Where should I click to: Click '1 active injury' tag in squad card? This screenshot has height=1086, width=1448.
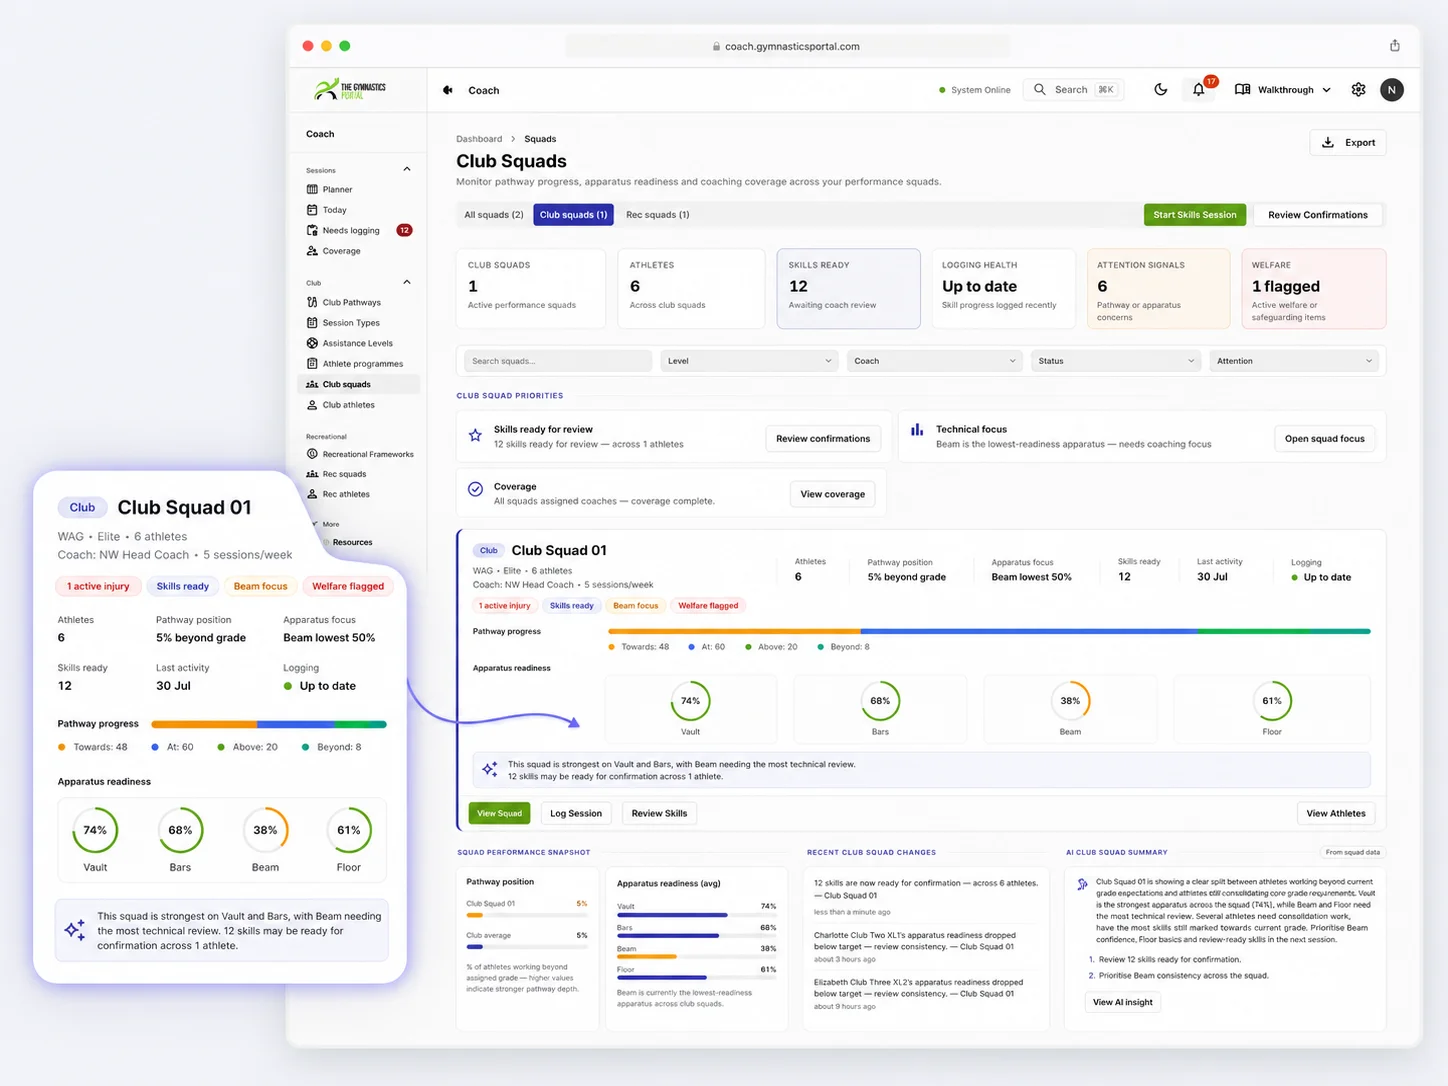[x=505, y=605]
